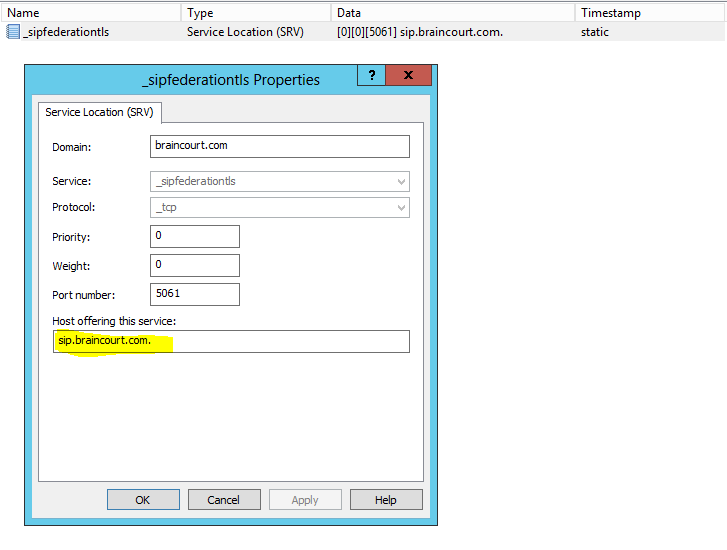Click the Host offering this service field
This screenshot has height=550, width=727.
point(231,341)
